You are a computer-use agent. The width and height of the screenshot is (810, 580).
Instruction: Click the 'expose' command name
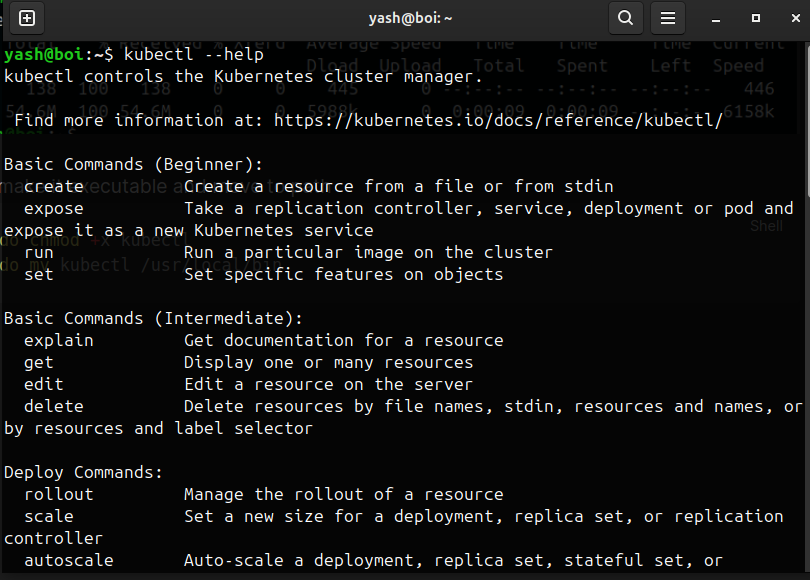54,208
